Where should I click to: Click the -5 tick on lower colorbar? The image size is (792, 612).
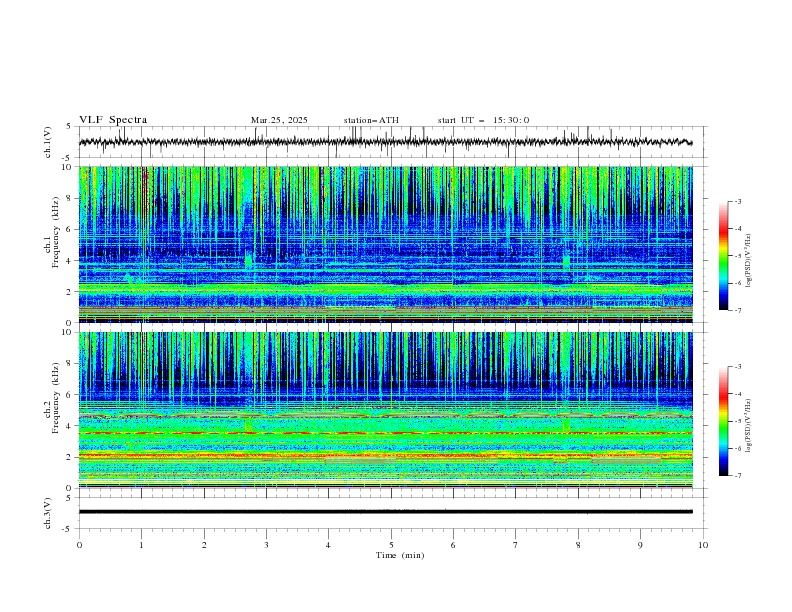(x=737, y=421)
